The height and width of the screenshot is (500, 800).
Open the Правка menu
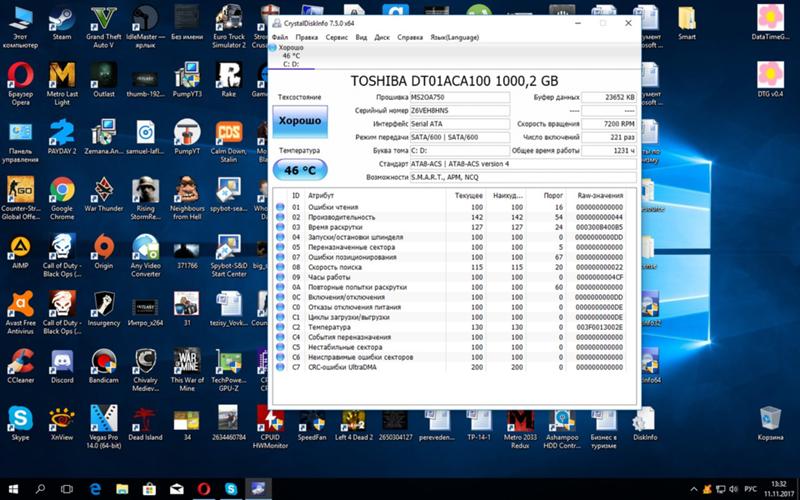(307, 37)
